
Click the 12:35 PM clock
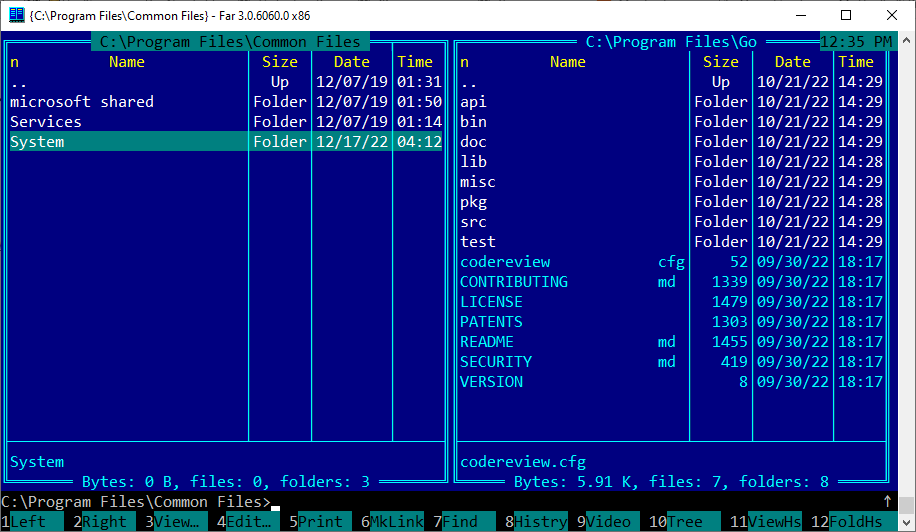point(856,41)
